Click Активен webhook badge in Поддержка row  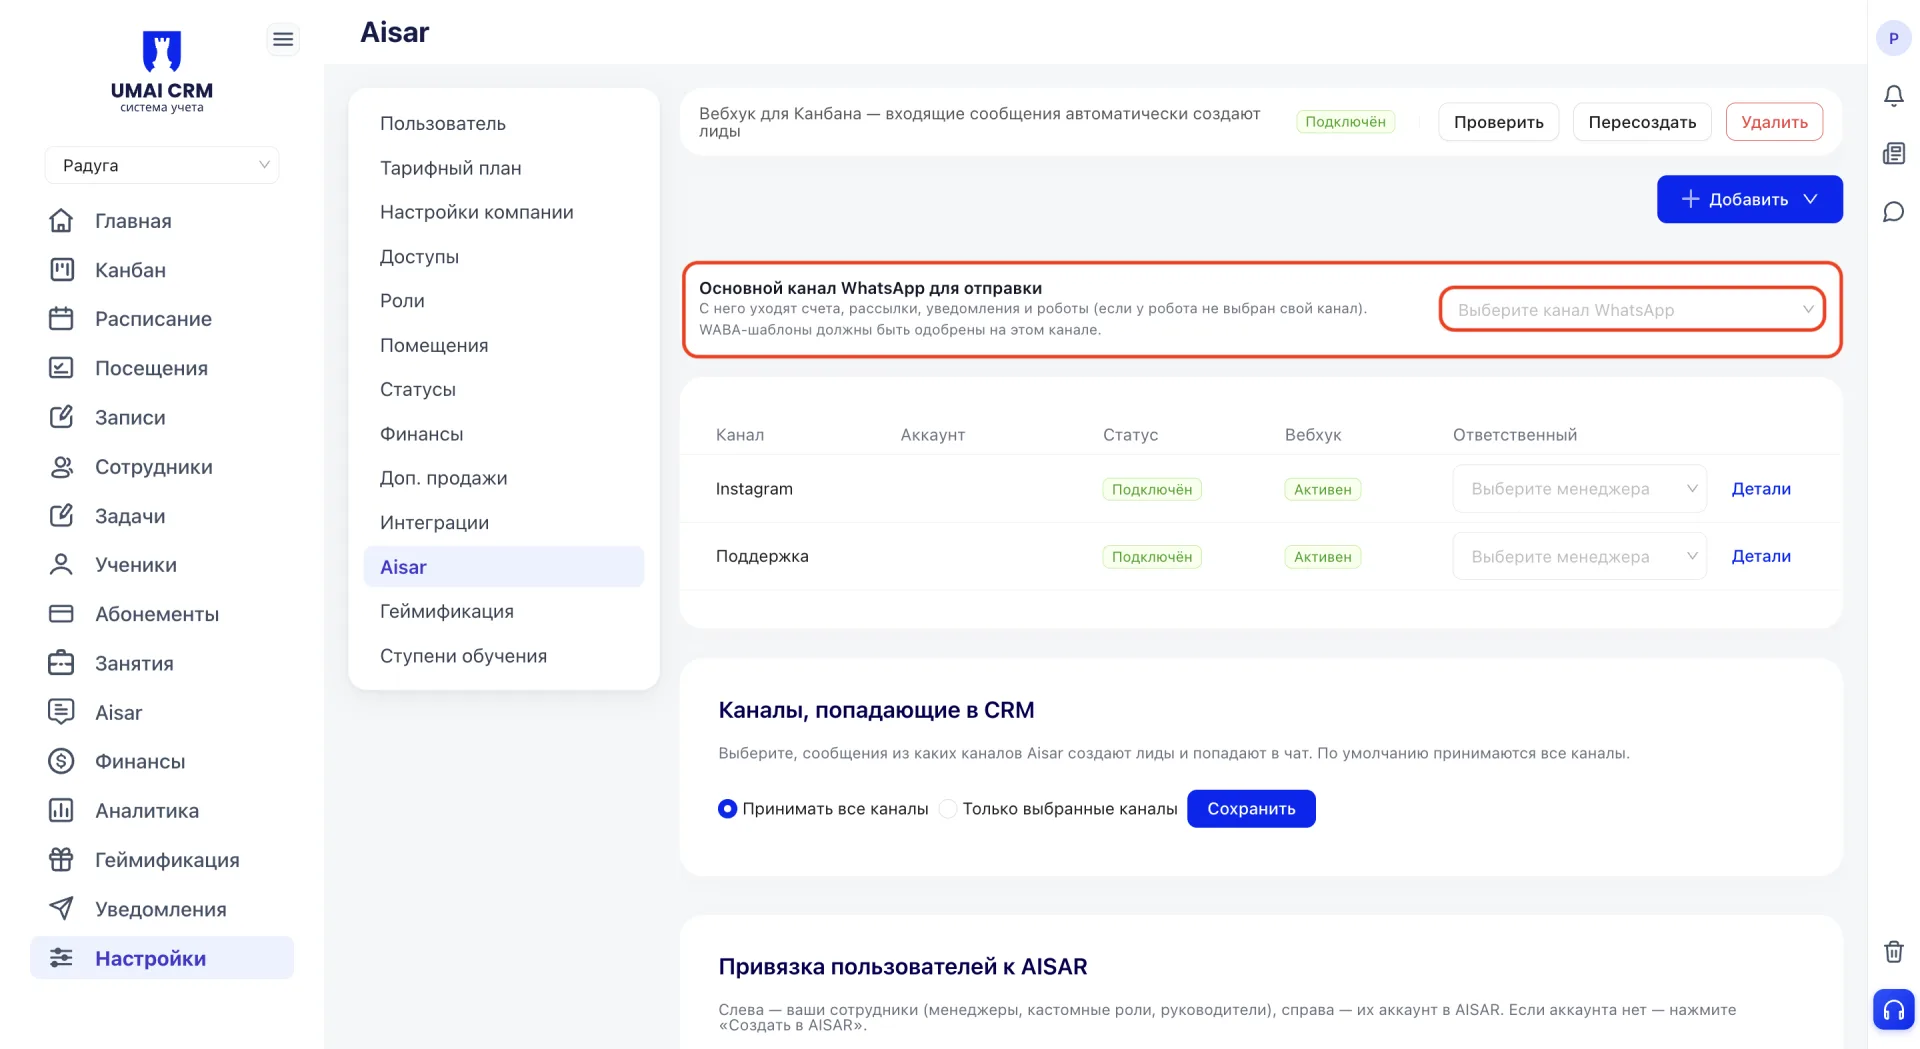click(x=1322, y=557)
